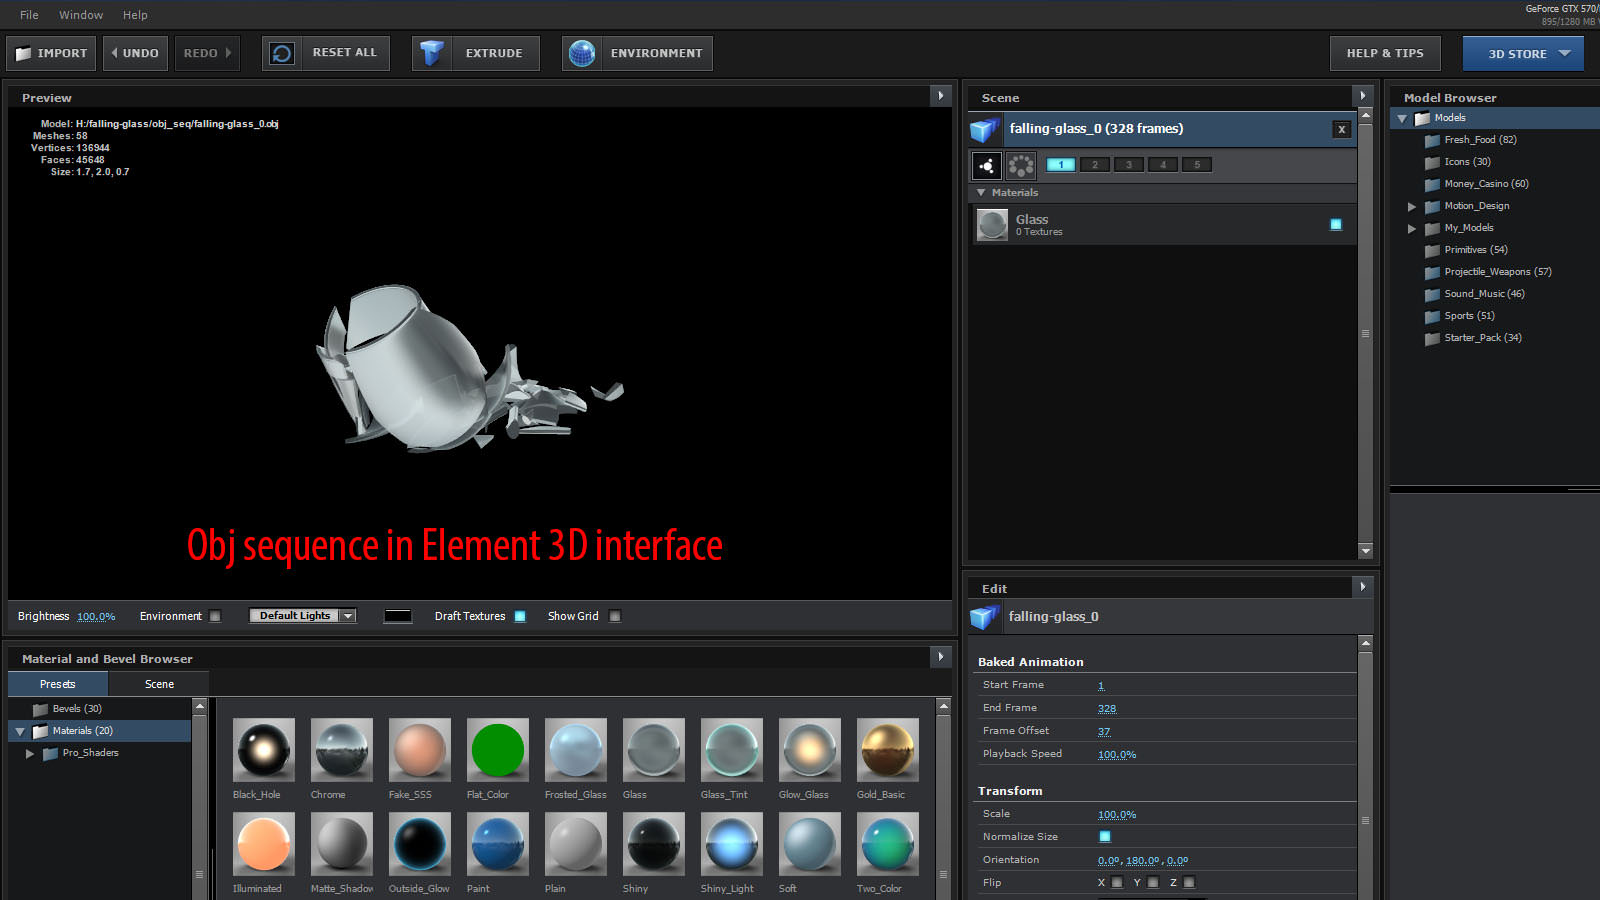Select the particle replicator icon in Scene
The height and width of the screenshot is (900, 1600).
click(1021, 165)
